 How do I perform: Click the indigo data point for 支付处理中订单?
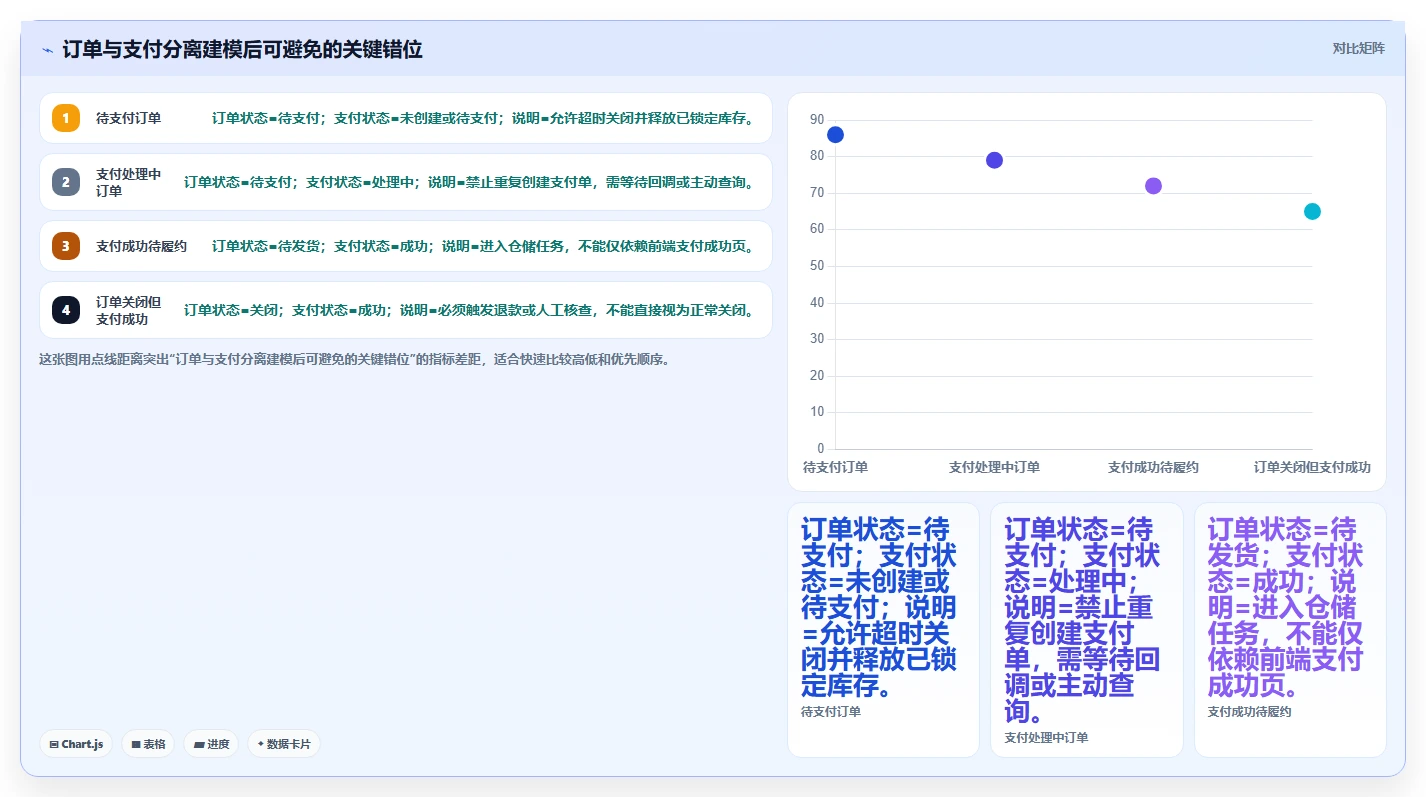(x=994, y=160)
